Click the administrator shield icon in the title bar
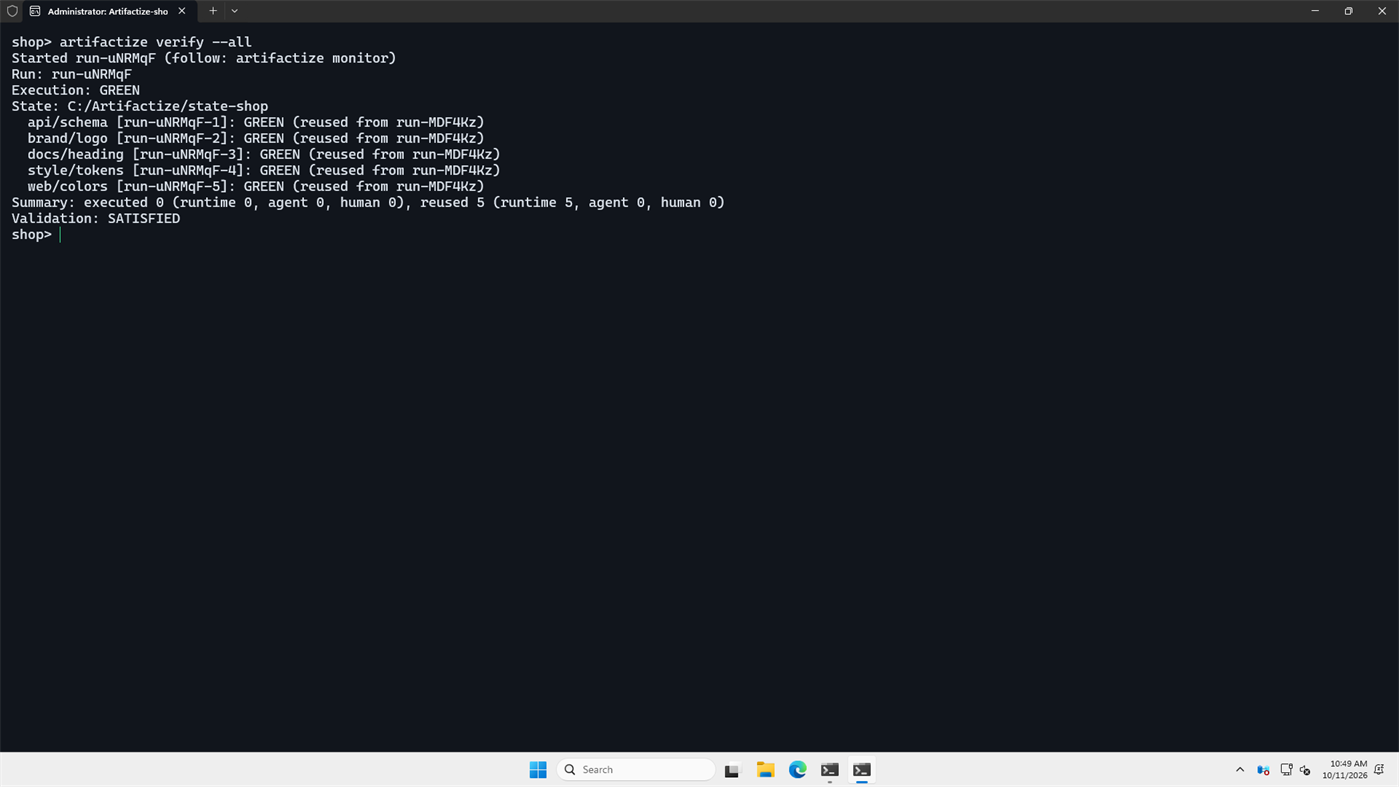The image size is (1399, 787). coord(12,11)
